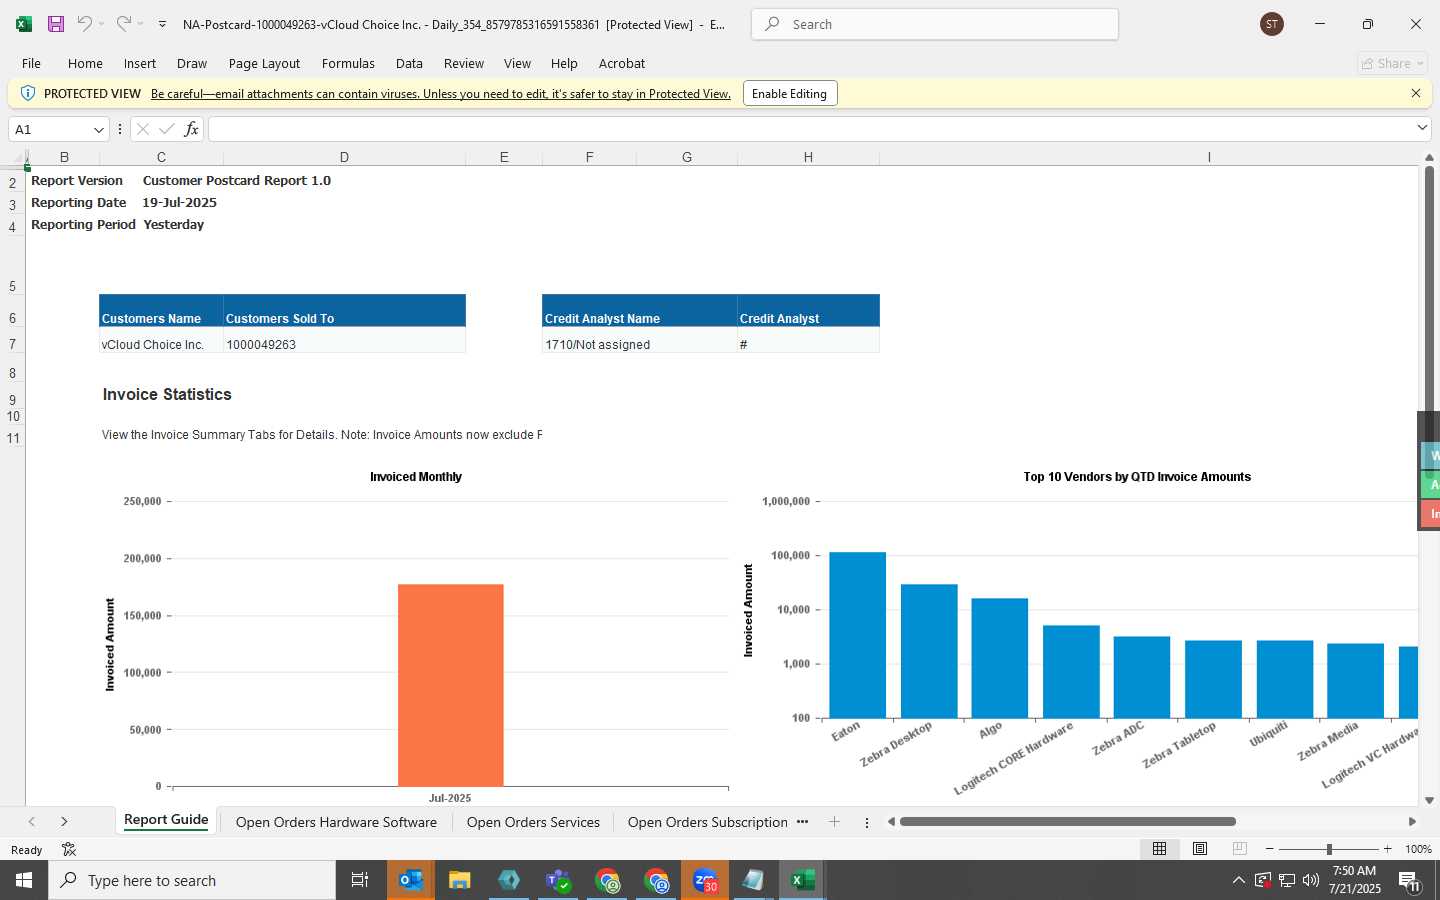1440x900 pixels.
Task: Open the File menu
Action: pos(31,63)
